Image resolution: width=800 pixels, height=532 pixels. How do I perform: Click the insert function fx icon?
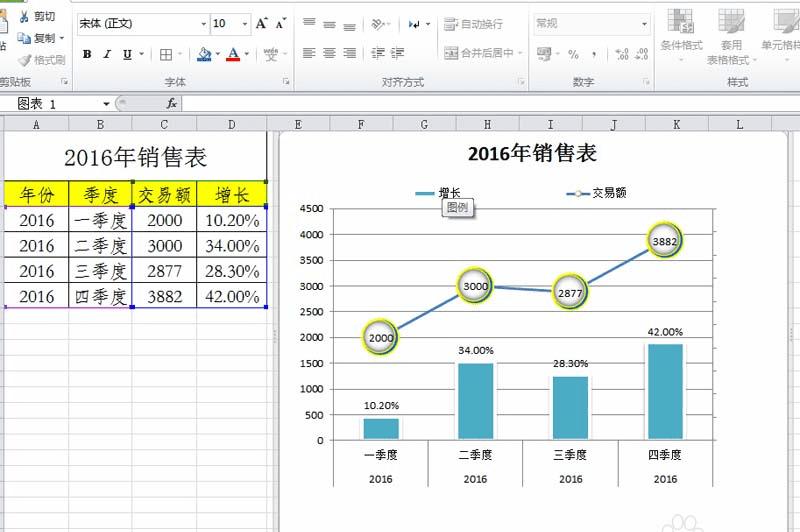[171, 104]
